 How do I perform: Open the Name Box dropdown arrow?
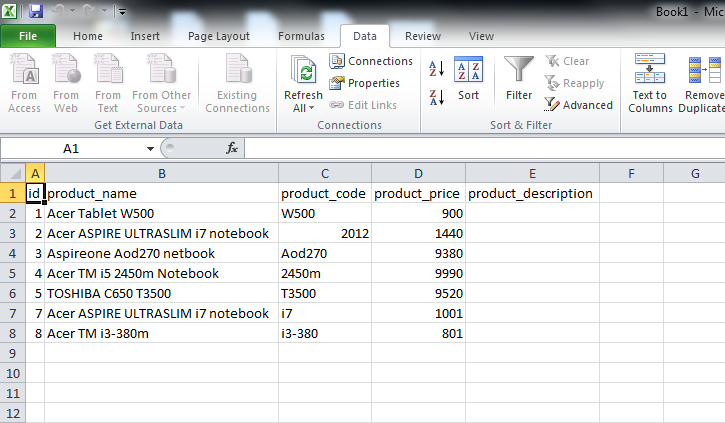(150, 148)
